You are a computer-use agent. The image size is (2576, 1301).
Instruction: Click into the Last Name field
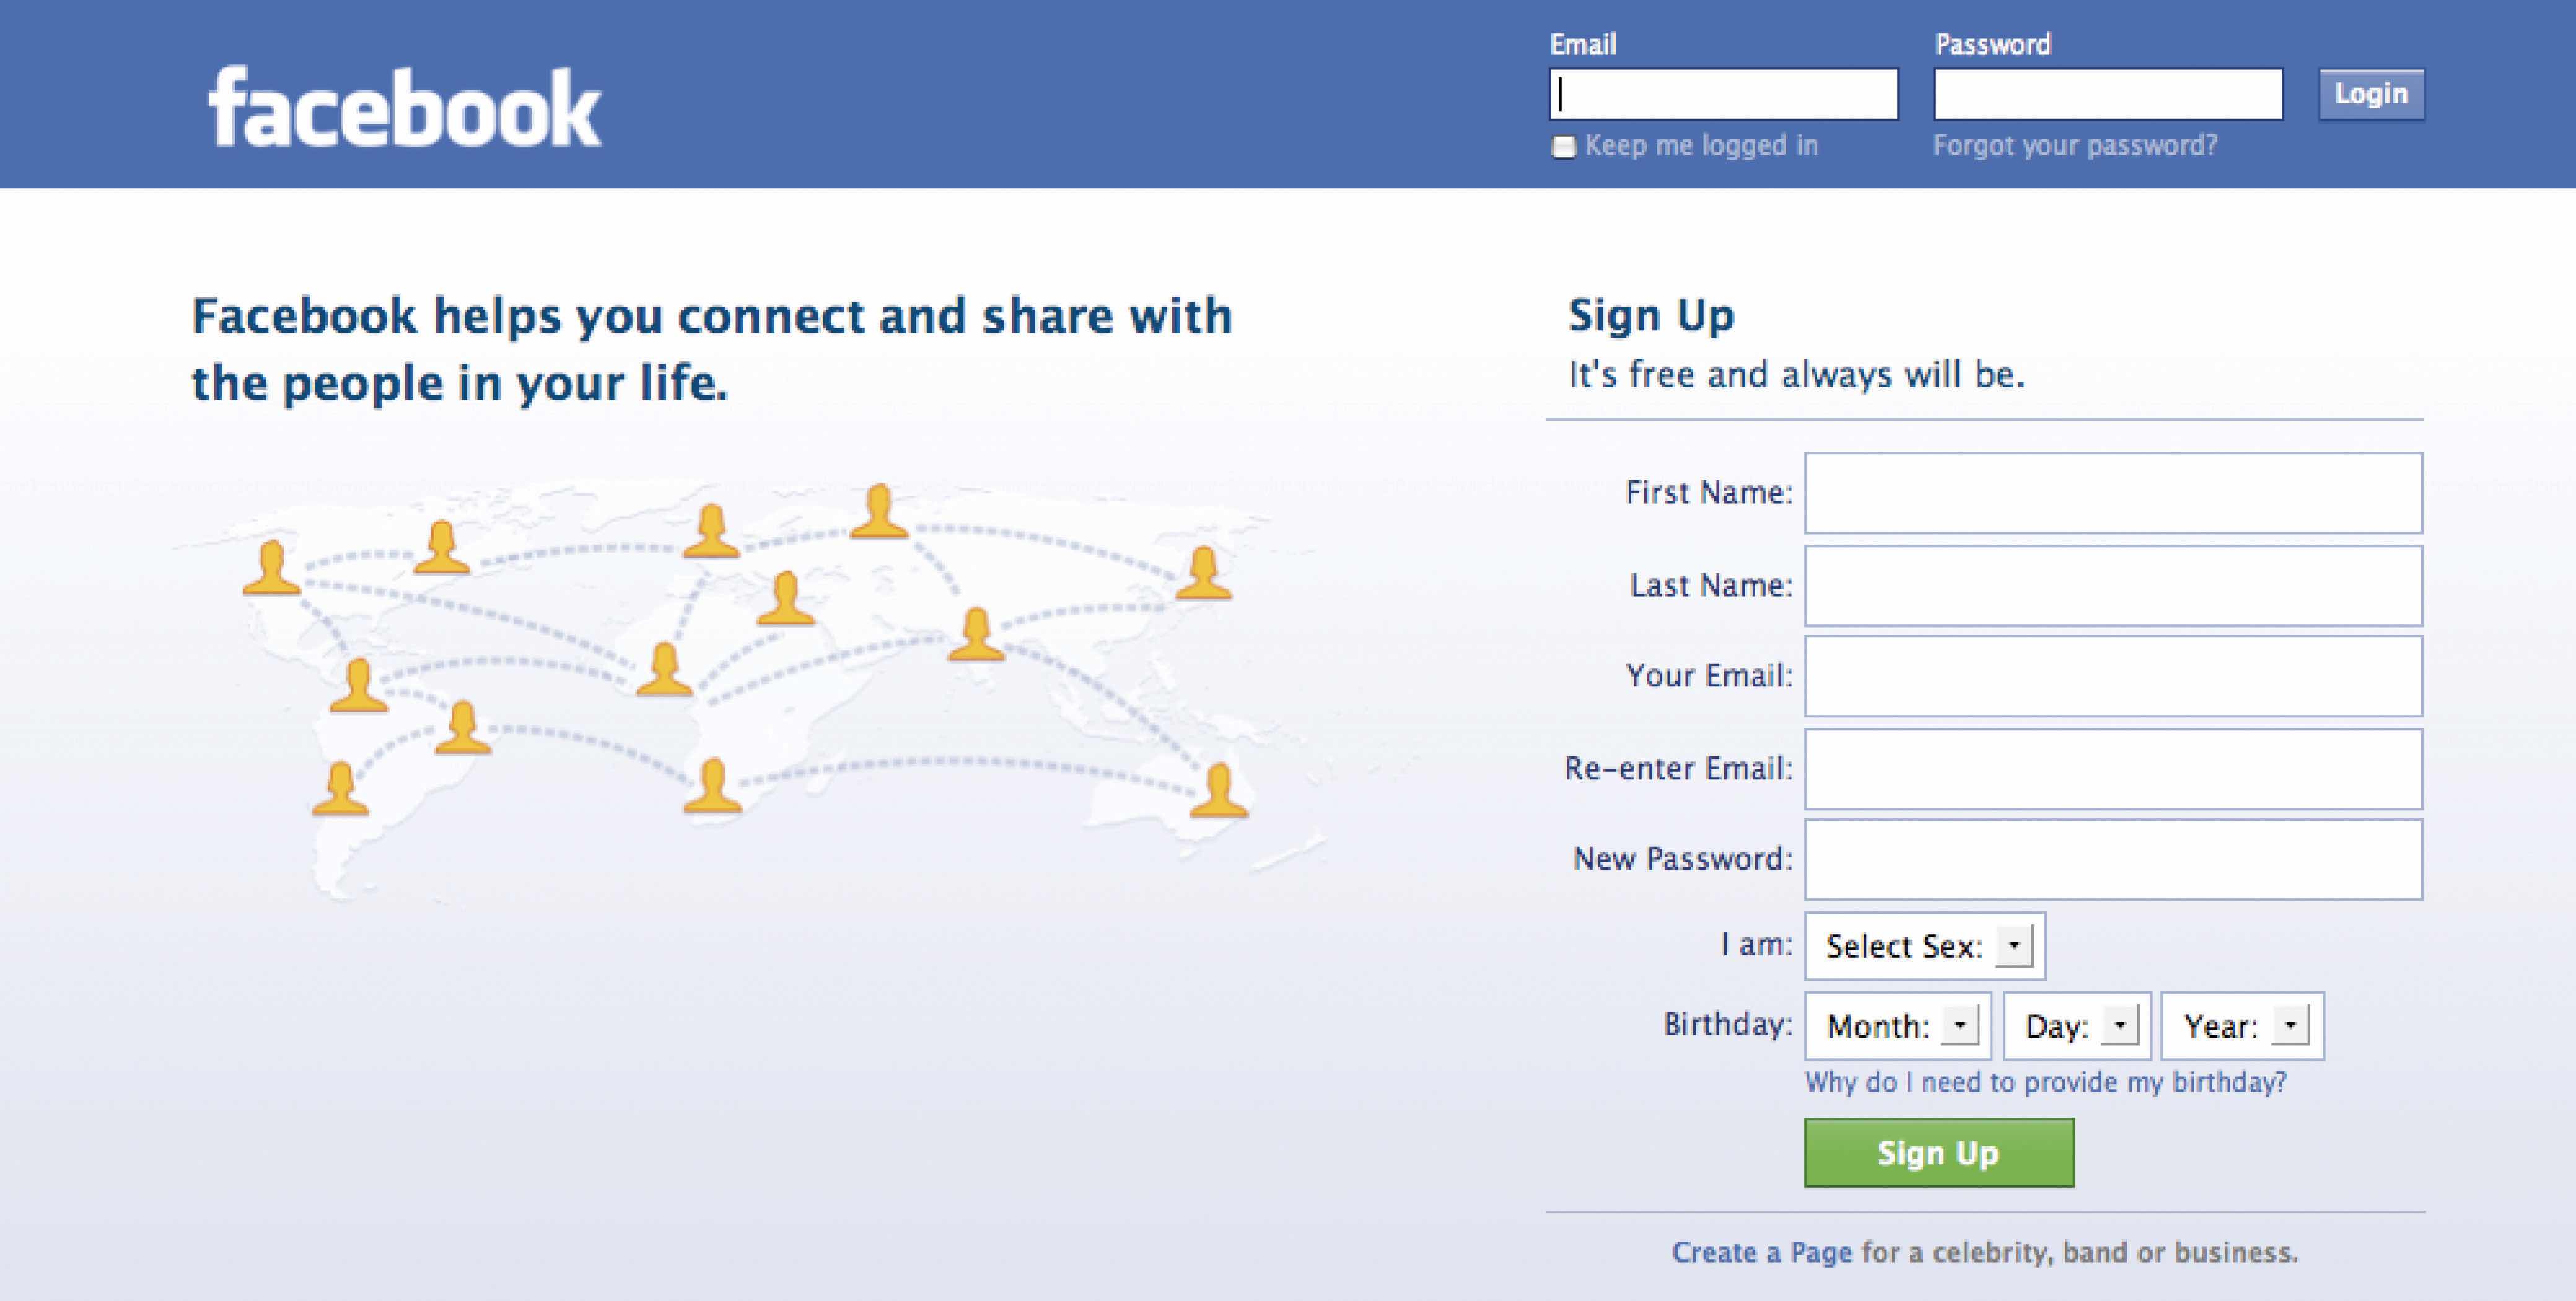pyautogui.click(x=2112, y=586)
